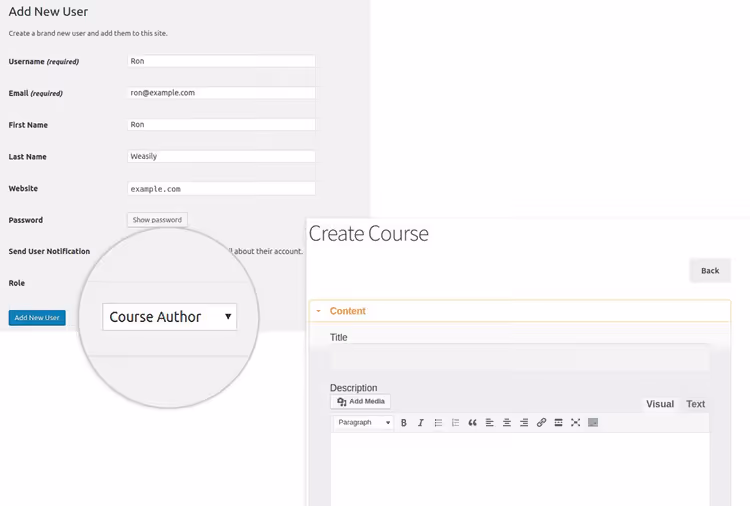Click the Send User Notification label
This screenshot has width=750, height=506.
point(49,252)
